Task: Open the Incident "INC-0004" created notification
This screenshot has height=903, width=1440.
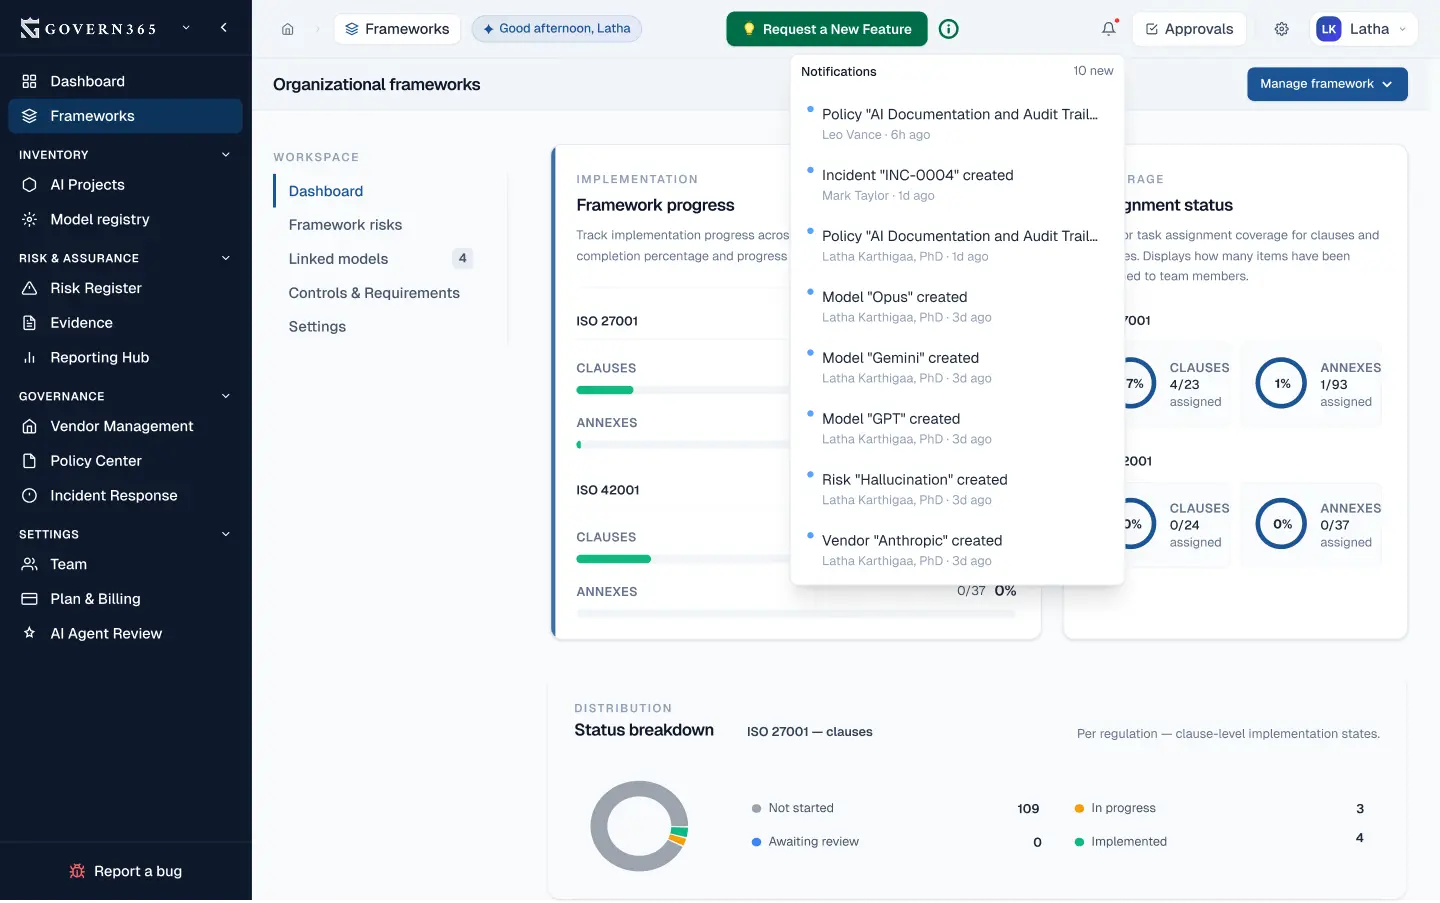Action: (x=917, y=175)
